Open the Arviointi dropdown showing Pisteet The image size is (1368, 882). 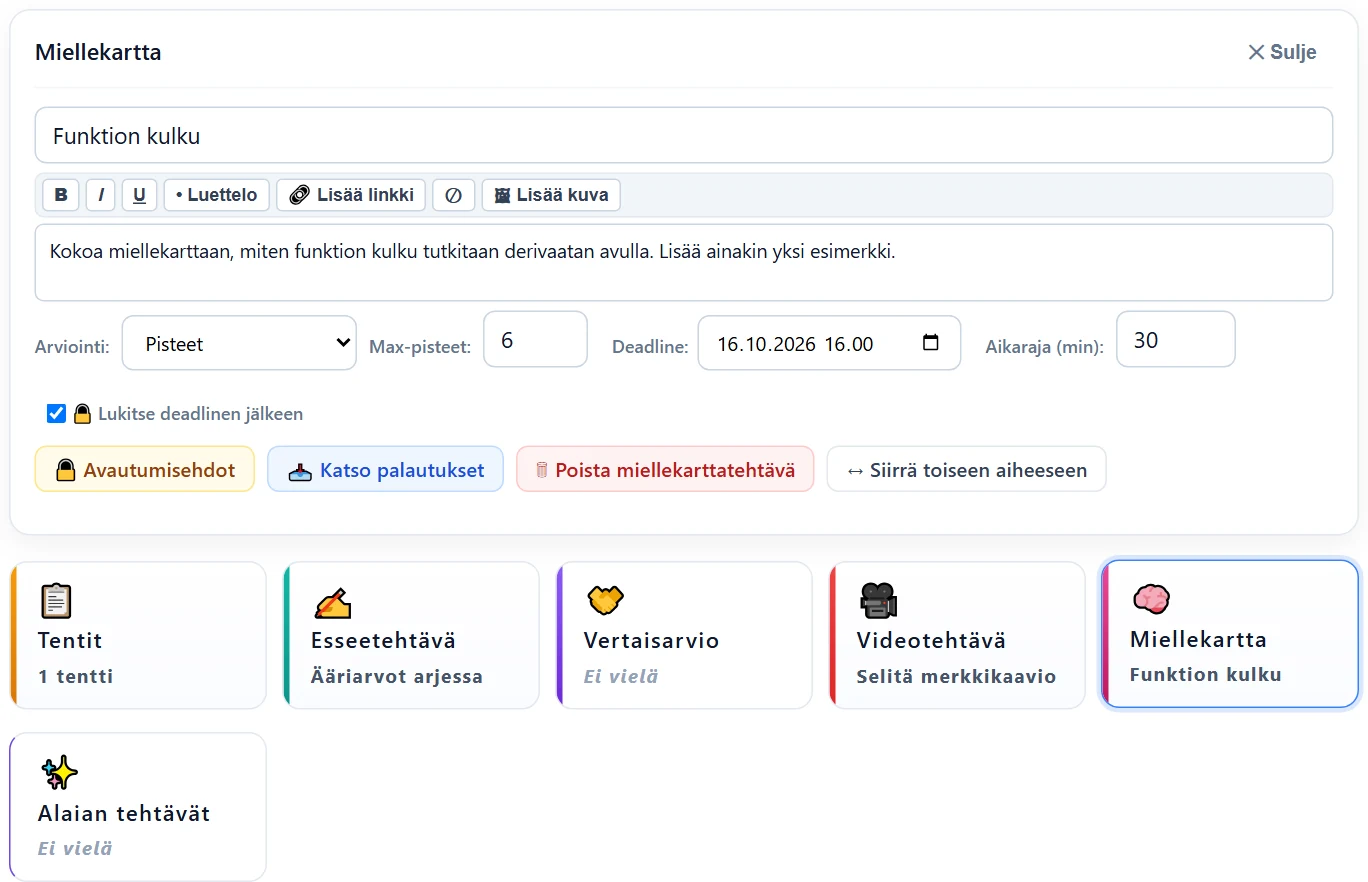(239, 343)
